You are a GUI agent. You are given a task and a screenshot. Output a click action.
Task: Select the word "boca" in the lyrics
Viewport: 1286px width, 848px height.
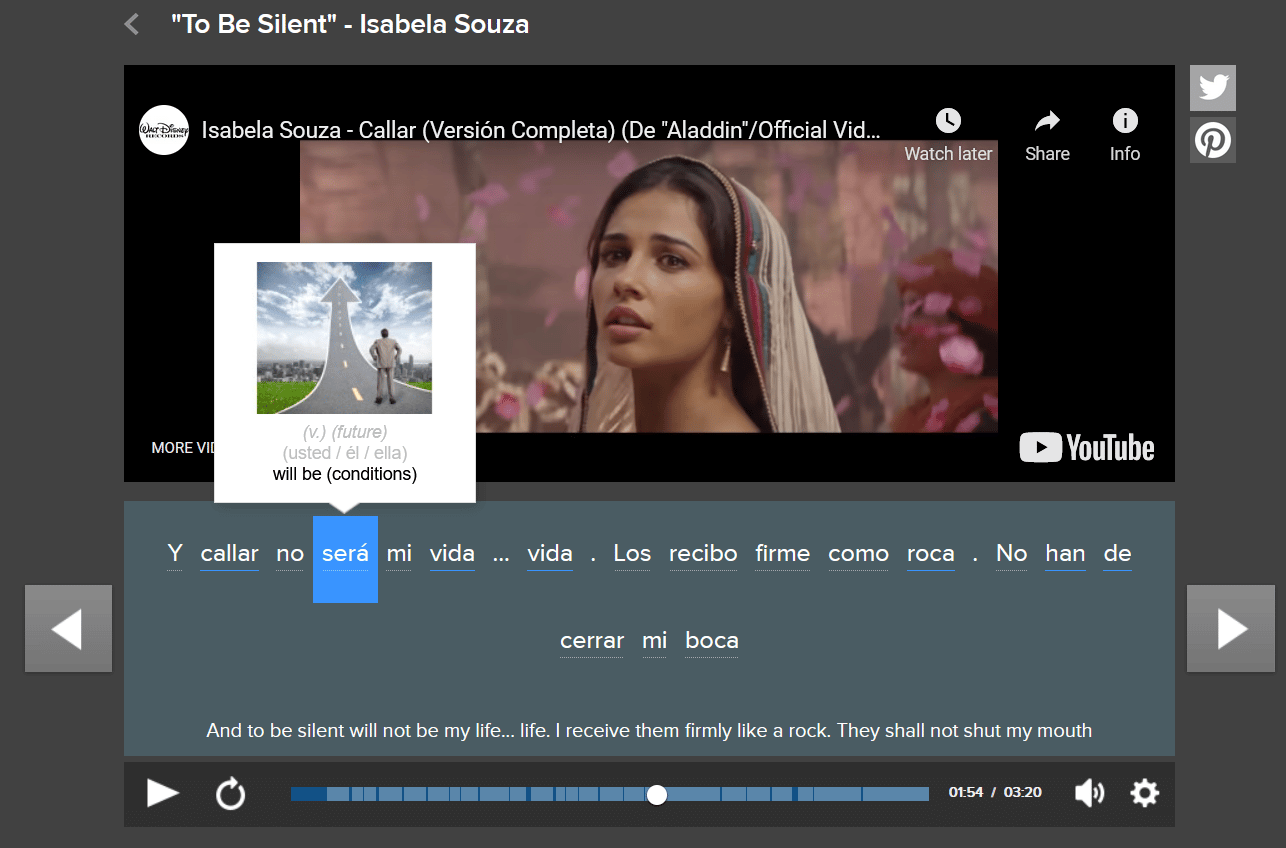711,641
